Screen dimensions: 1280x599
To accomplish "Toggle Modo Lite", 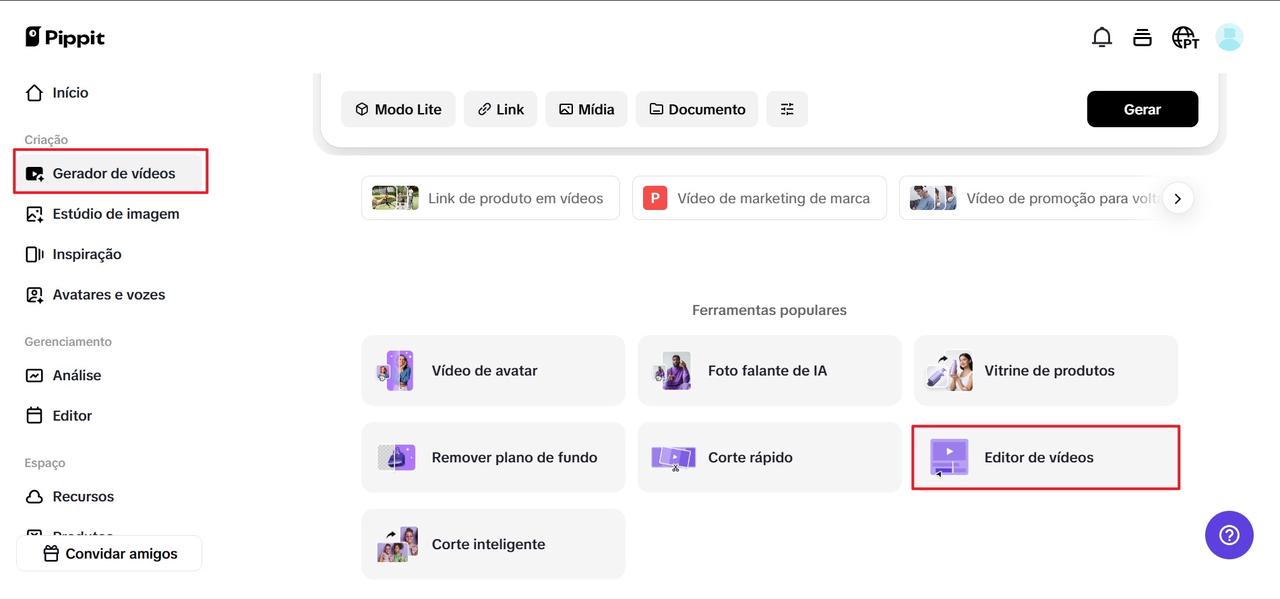I will click(x=398, y=108).
